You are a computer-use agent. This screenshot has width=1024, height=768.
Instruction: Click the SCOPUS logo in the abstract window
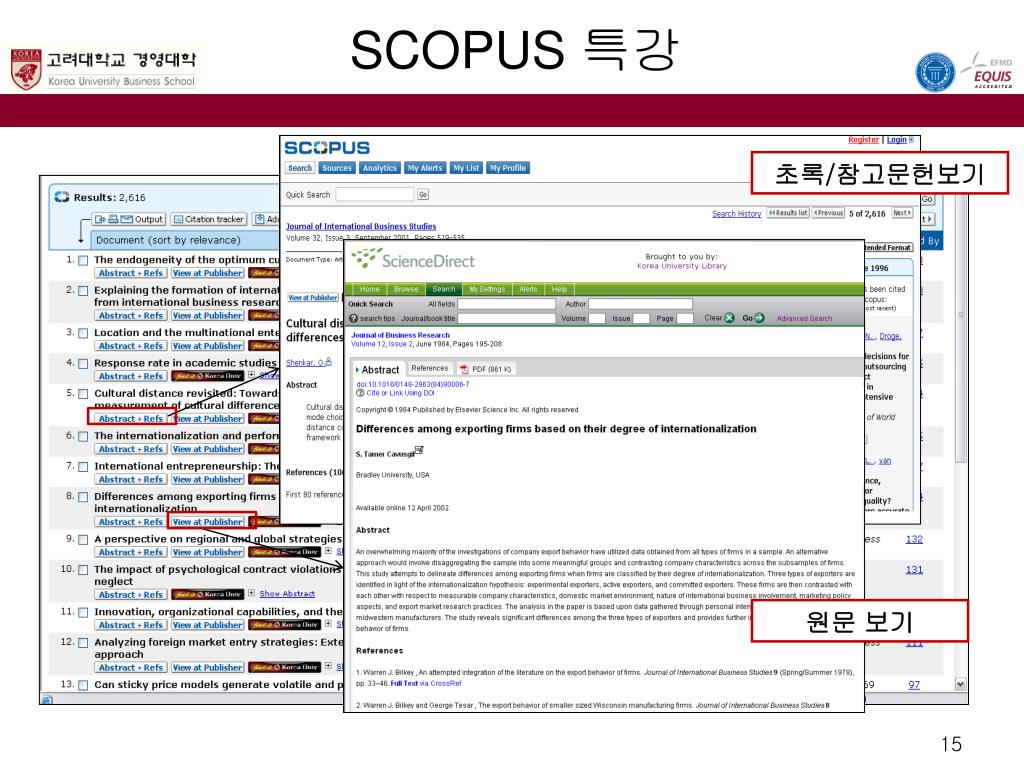coord(327,148)
